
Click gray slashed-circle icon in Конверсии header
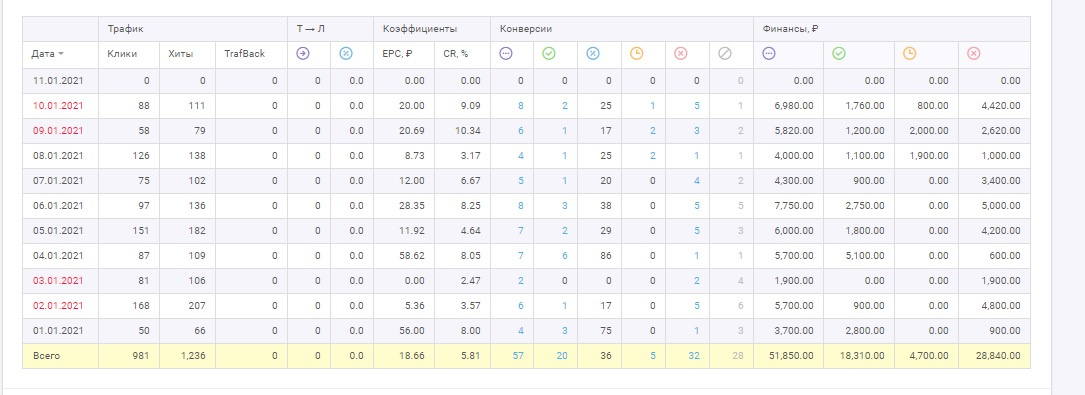click(x=724, y=54)
